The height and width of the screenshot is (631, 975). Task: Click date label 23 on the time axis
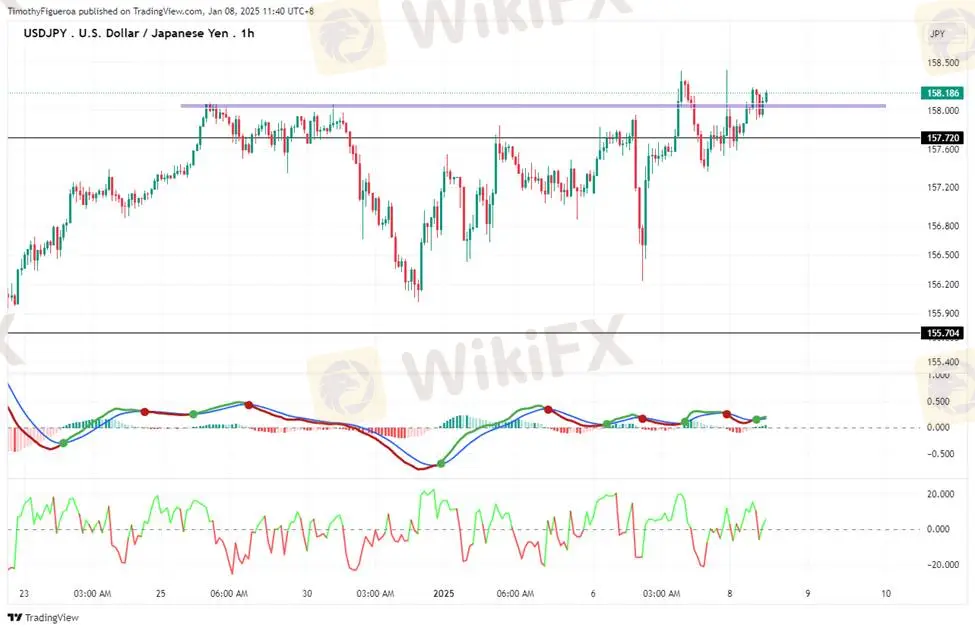coord(24,594)
